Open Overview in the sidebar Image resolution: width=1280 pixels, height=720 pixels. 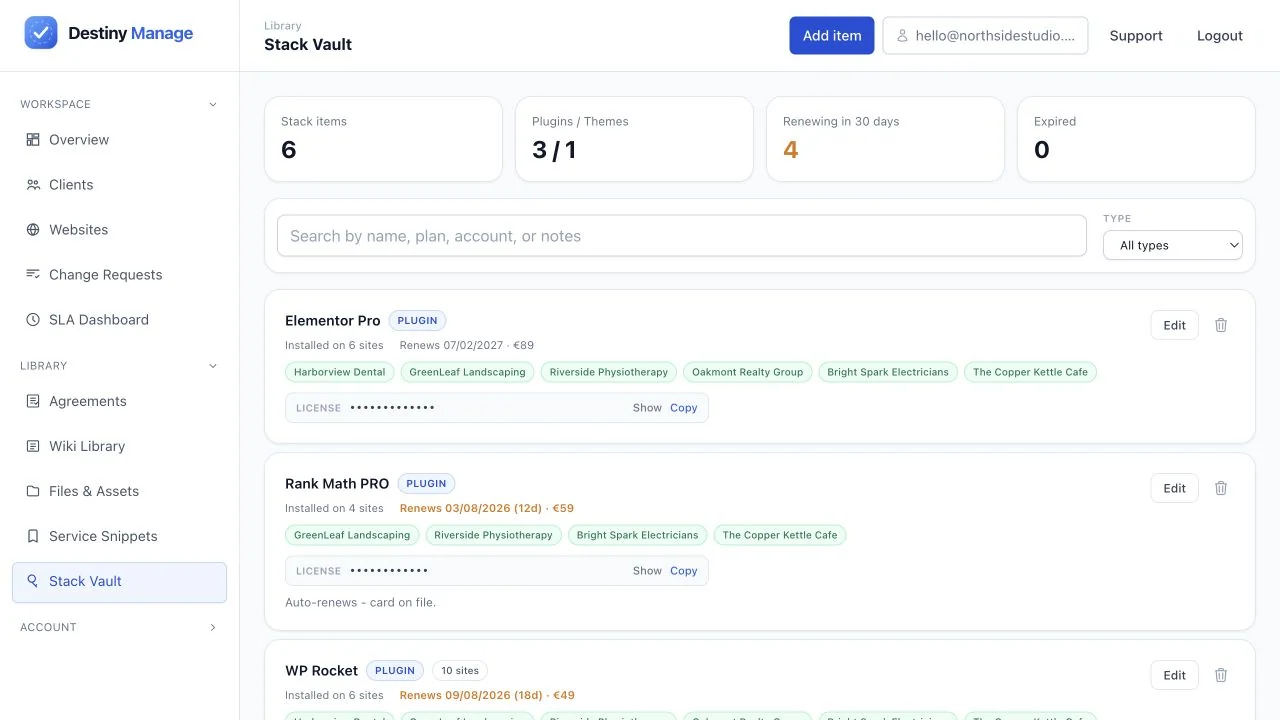point(119,140)
